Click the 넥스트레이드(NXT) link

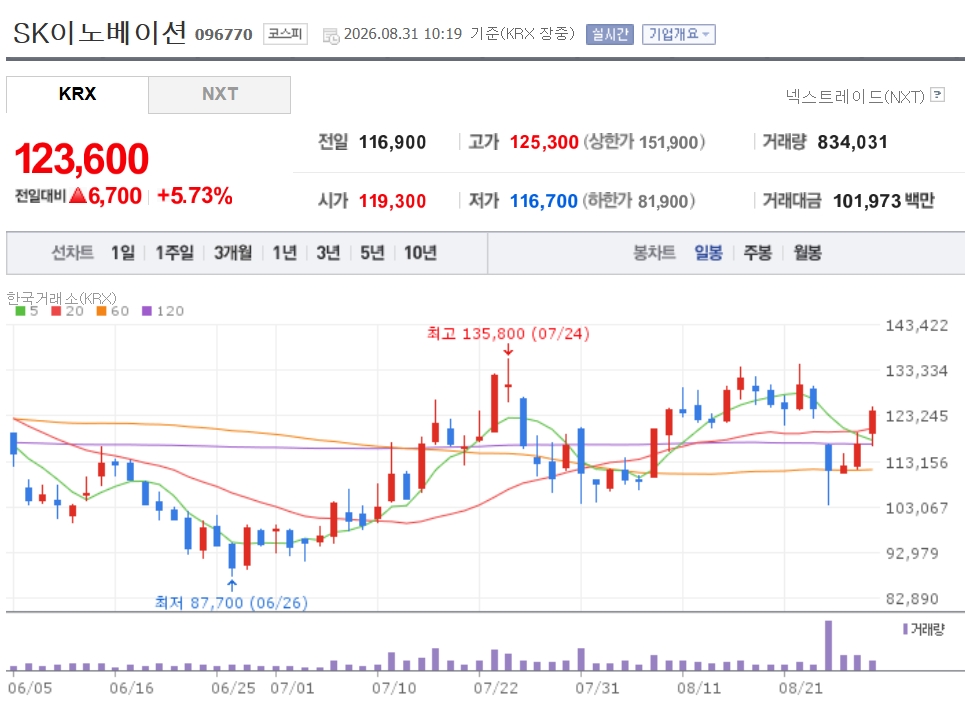(855, 97)
